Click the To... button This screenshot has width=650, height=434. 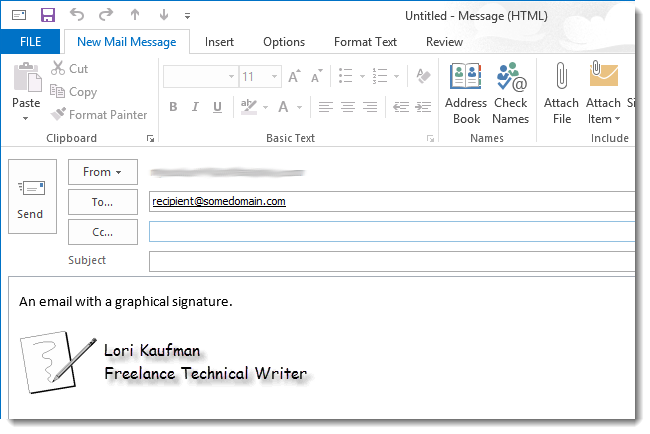pos(102,202)
